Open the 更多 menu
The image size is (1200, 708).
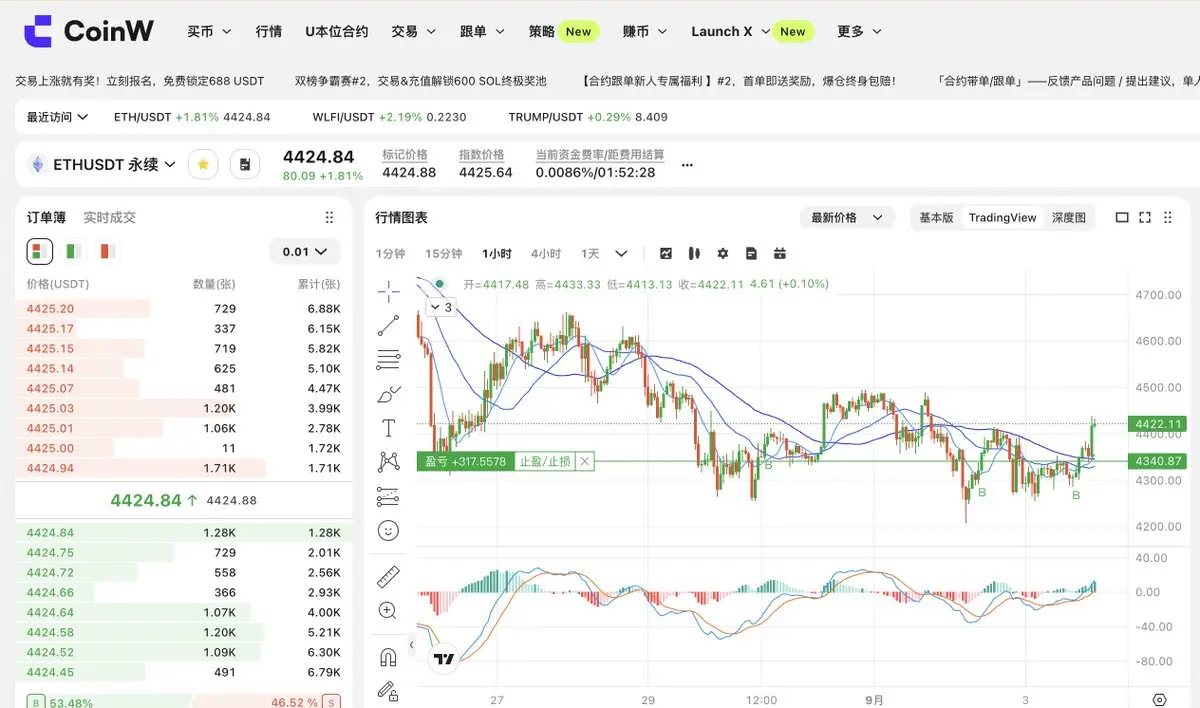[x=859, y=31]
